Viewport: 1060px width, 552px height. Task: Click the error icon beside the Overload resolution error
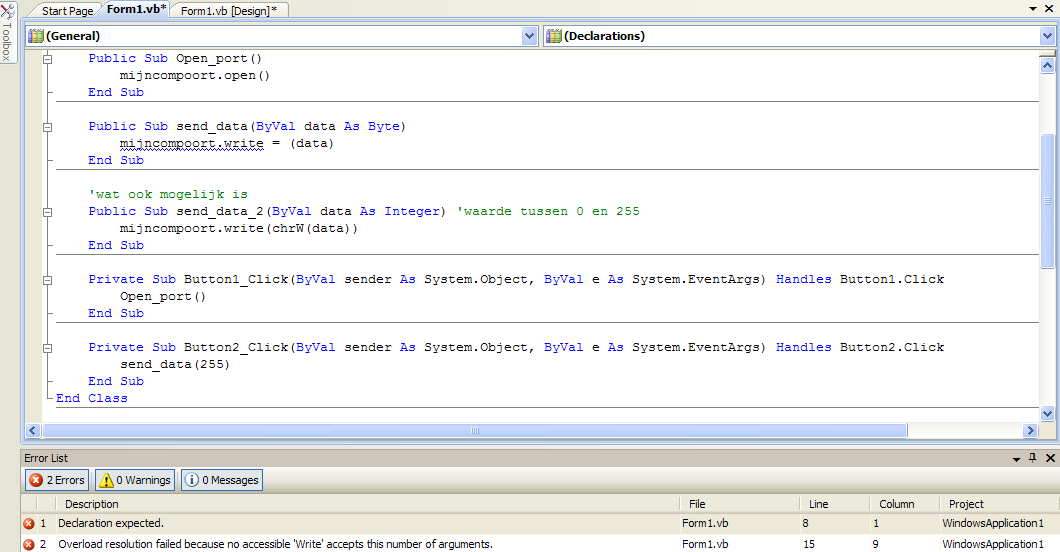28,544
